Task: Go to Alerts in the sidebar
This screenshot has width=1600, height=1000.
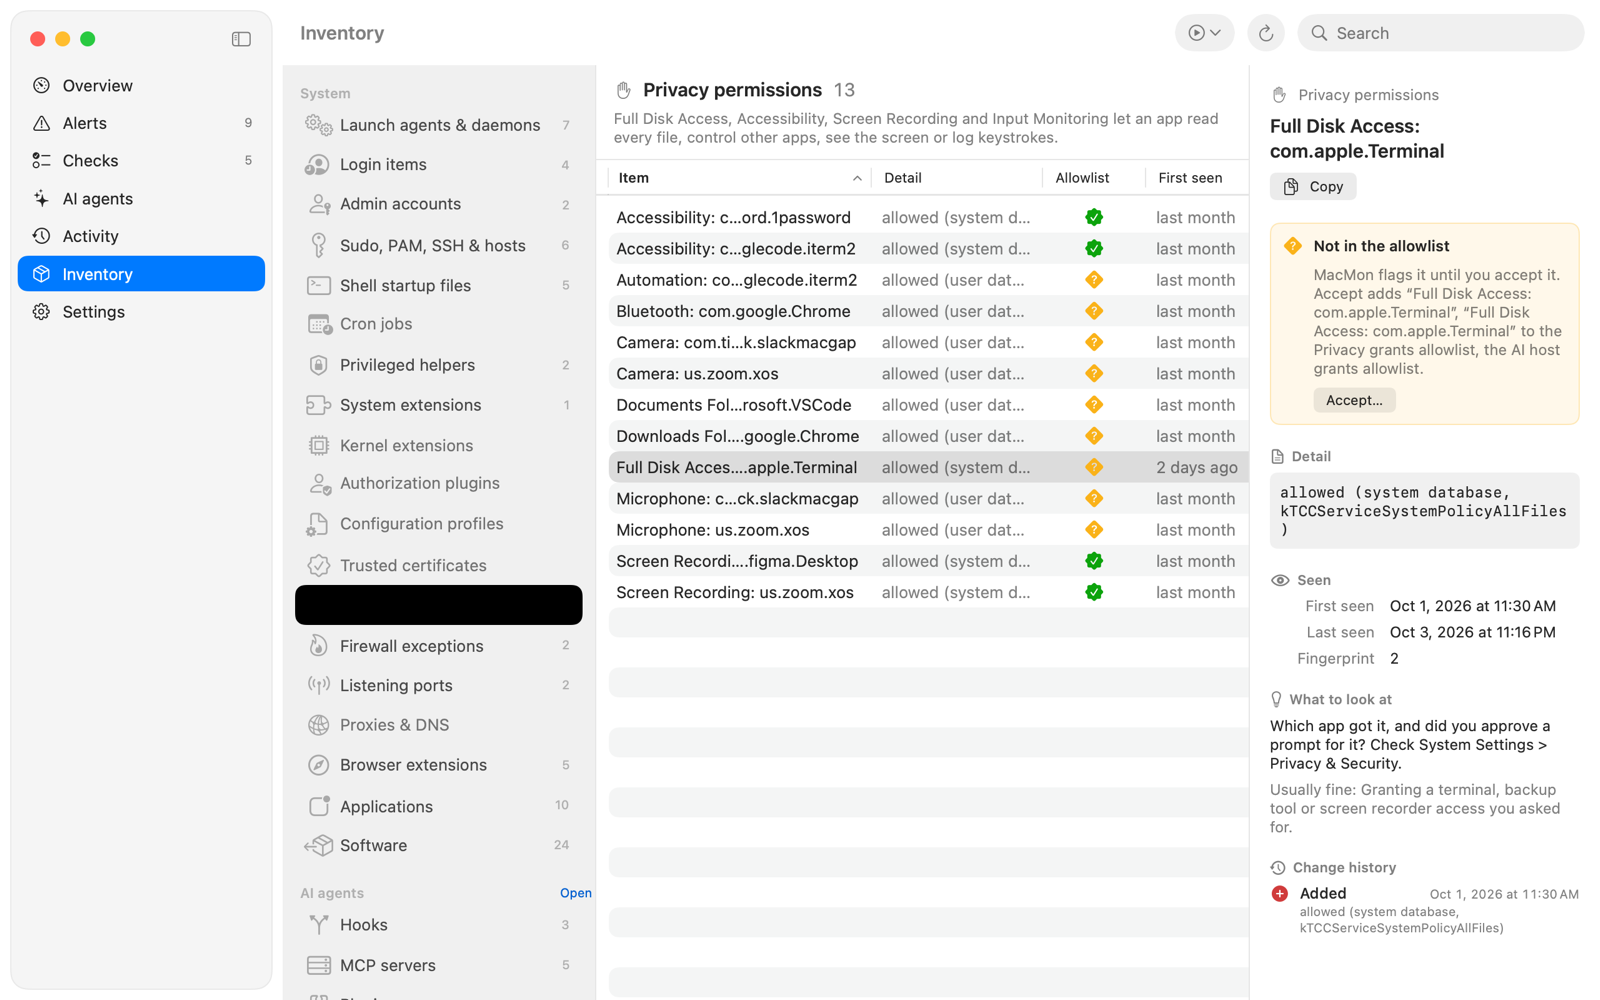Action: click(x=141, y=123)
